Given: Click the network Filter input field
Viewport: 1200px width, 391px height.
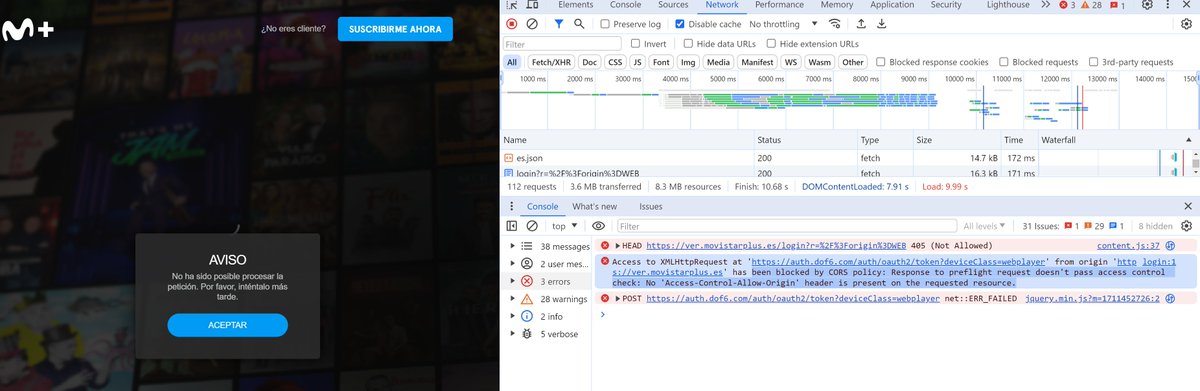Looking at the screenshot, I should tap(561, 44).
